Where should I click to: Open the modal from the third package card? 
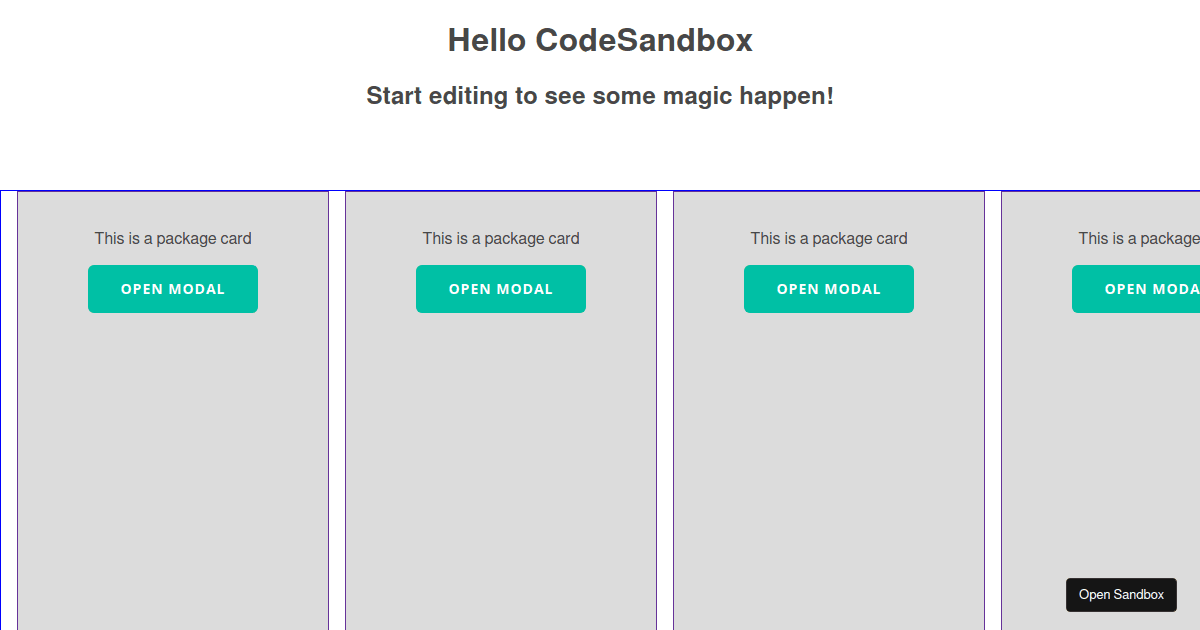tap(828, 288)
